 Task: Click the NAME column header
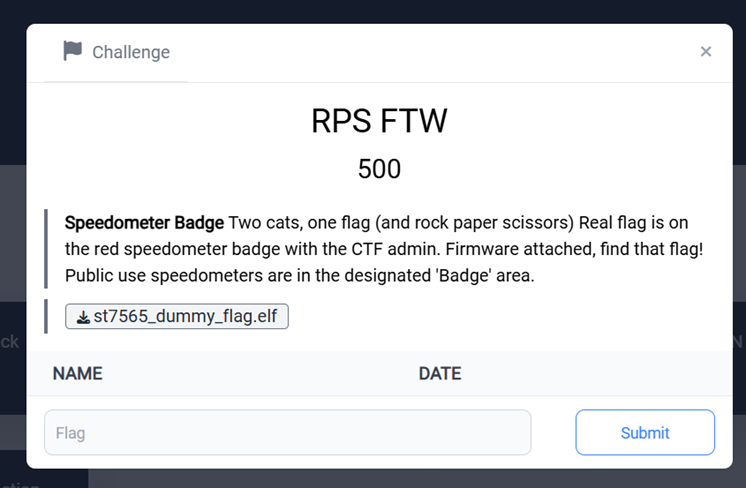(78, 373)
